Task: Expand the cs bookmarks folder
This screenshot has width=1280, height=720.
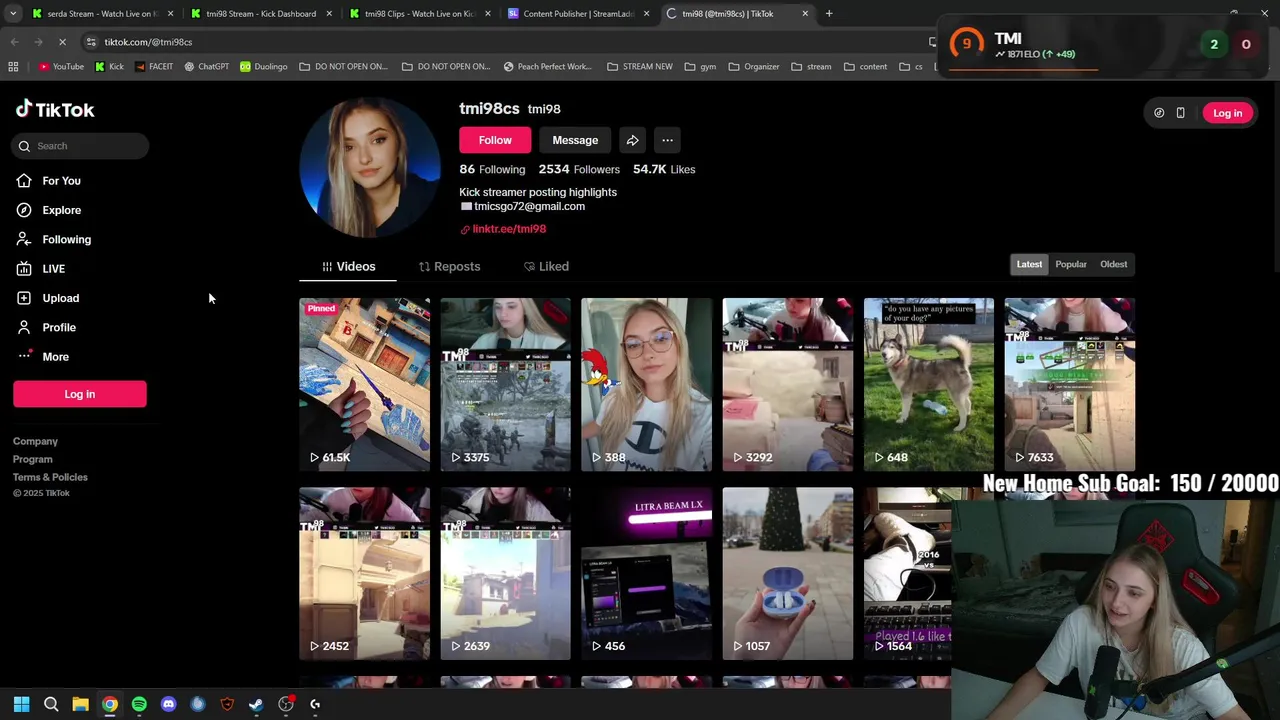Action: point(911,67)
